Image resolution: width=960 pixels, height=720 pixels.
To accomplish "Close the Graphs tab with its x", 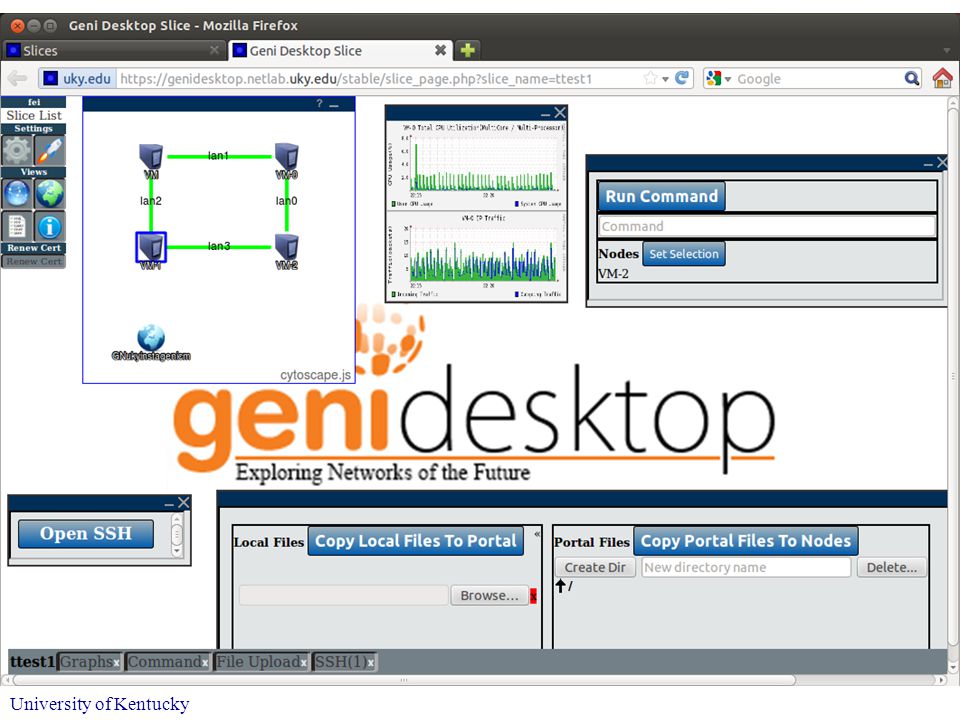I will 116,663.
